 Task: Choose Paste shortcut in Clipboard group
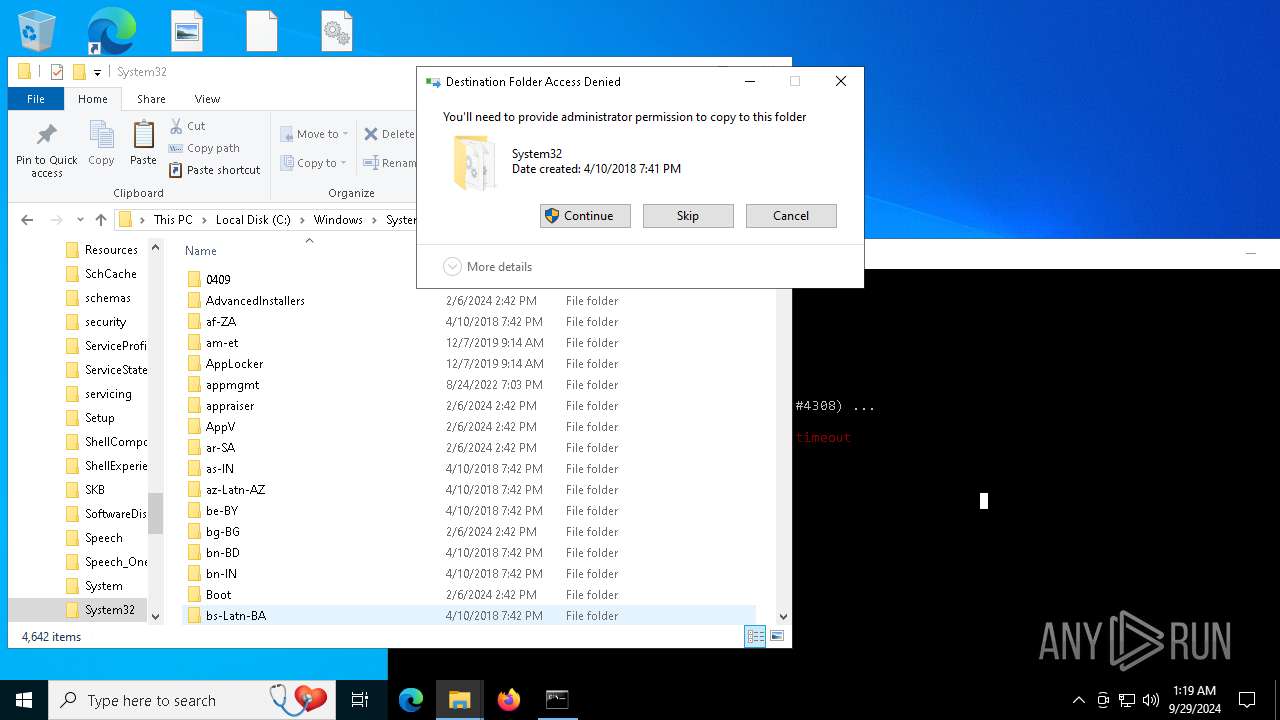point(214,170)
